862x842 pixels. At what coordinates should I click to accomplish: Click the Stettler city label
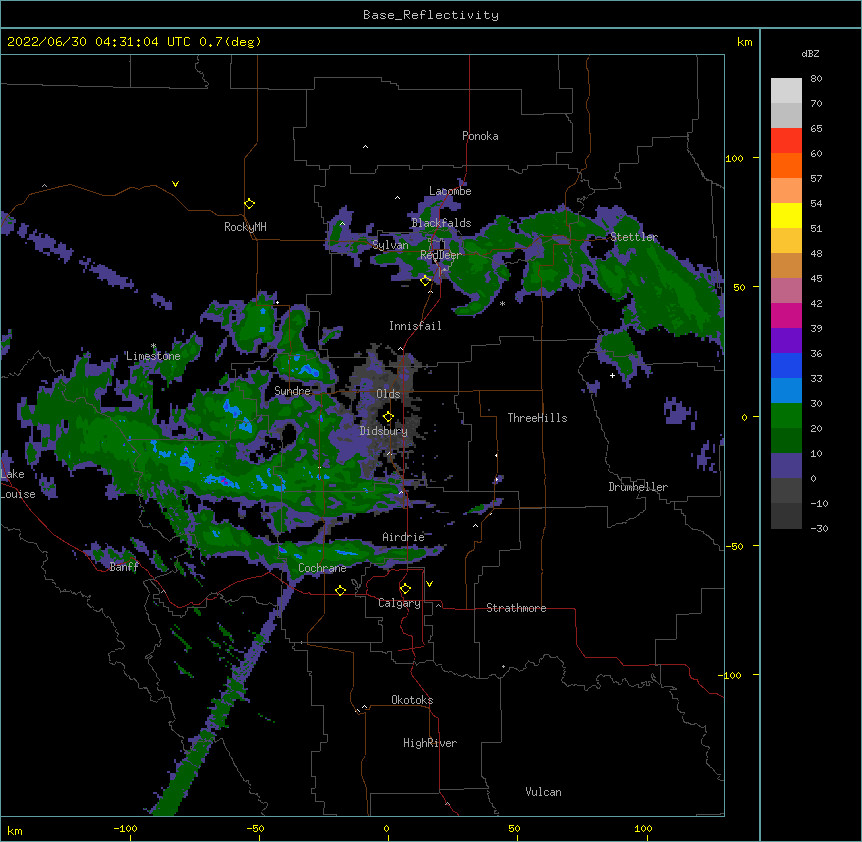(x=634, y=237)
